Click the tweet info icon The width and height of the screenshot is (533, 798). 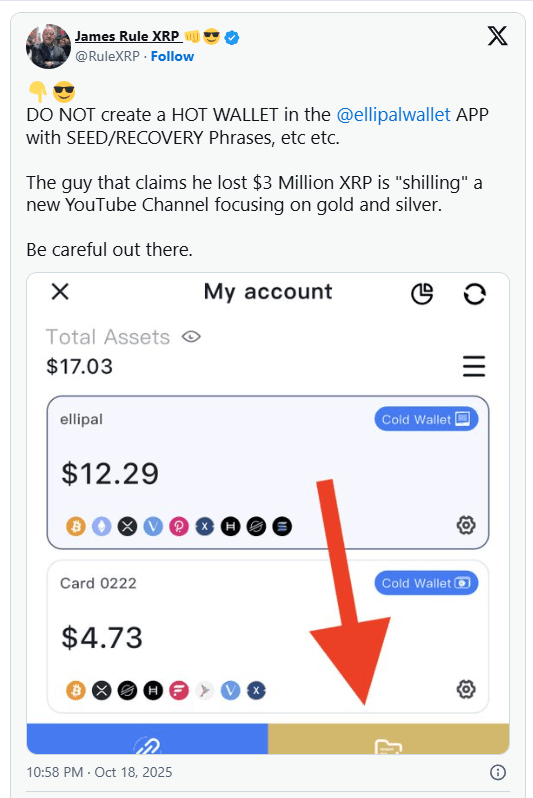(498, 772)
